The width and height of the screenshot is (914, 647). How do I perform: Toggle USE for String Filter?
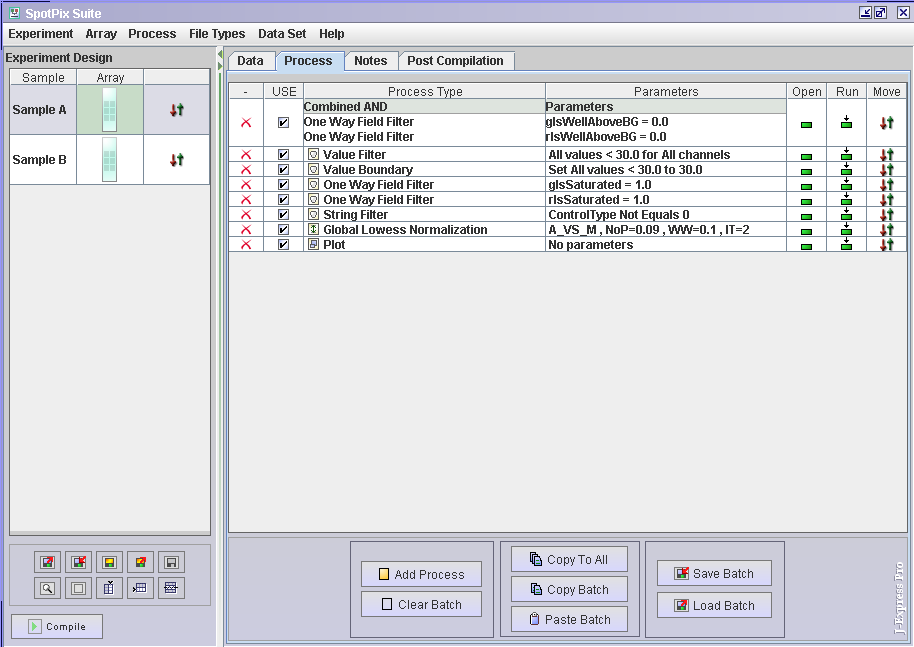[284, 214]
